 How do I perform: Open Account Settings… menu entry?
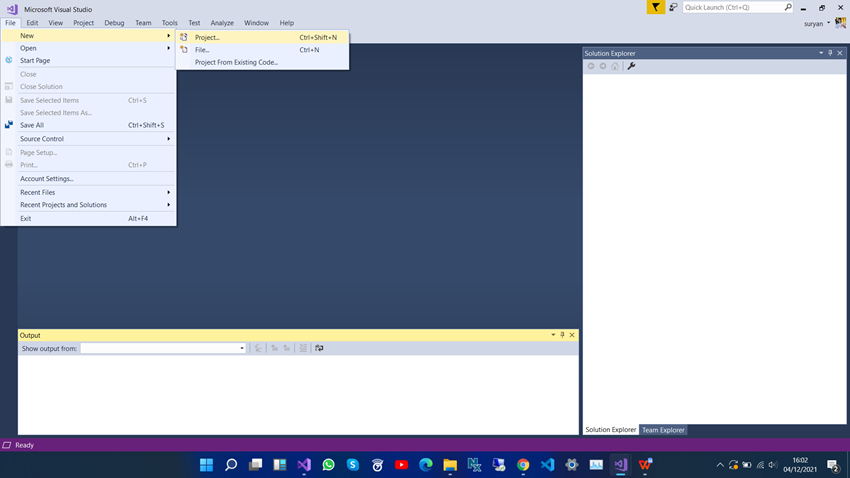(88, 179)
